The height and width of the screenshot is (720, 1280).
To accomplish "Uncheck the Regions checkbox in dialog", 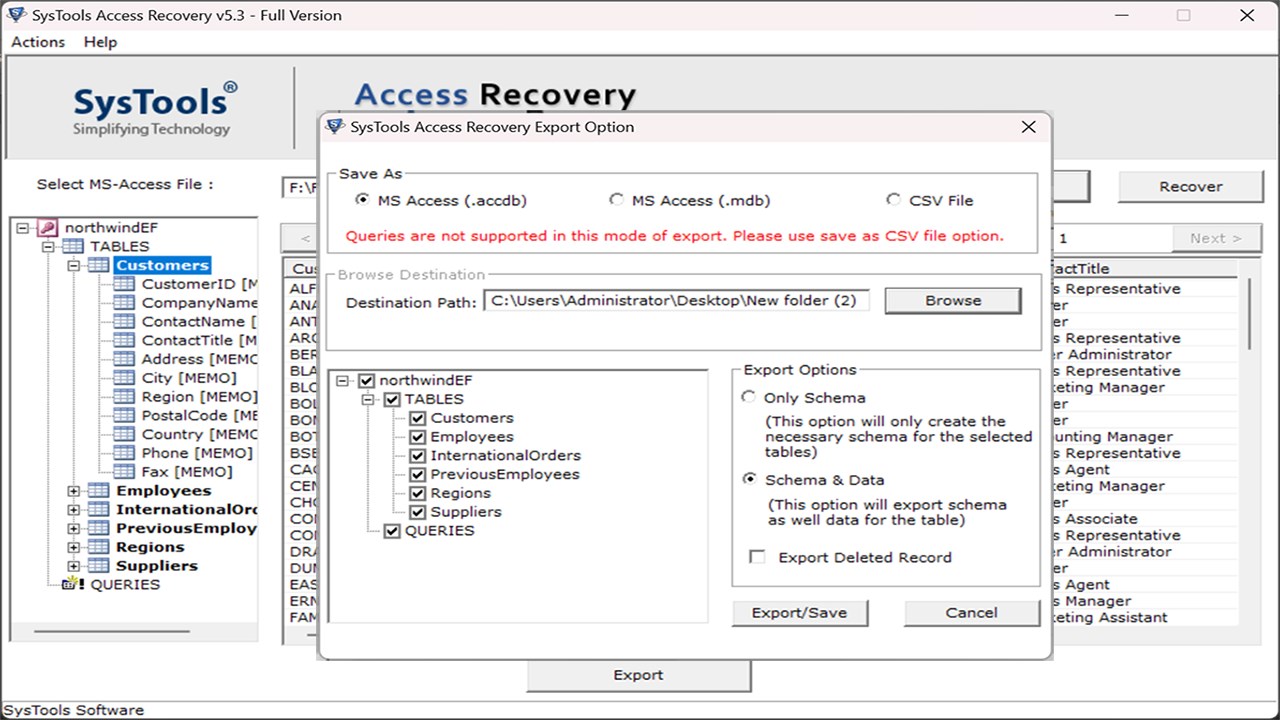I will pyautogui.click(x=418, y=493).
